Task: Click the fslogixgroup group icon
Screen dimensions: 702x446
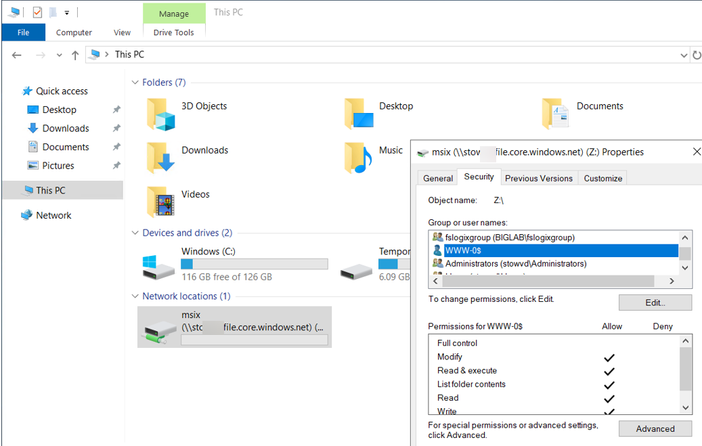Action: click(x=437, y=237)
